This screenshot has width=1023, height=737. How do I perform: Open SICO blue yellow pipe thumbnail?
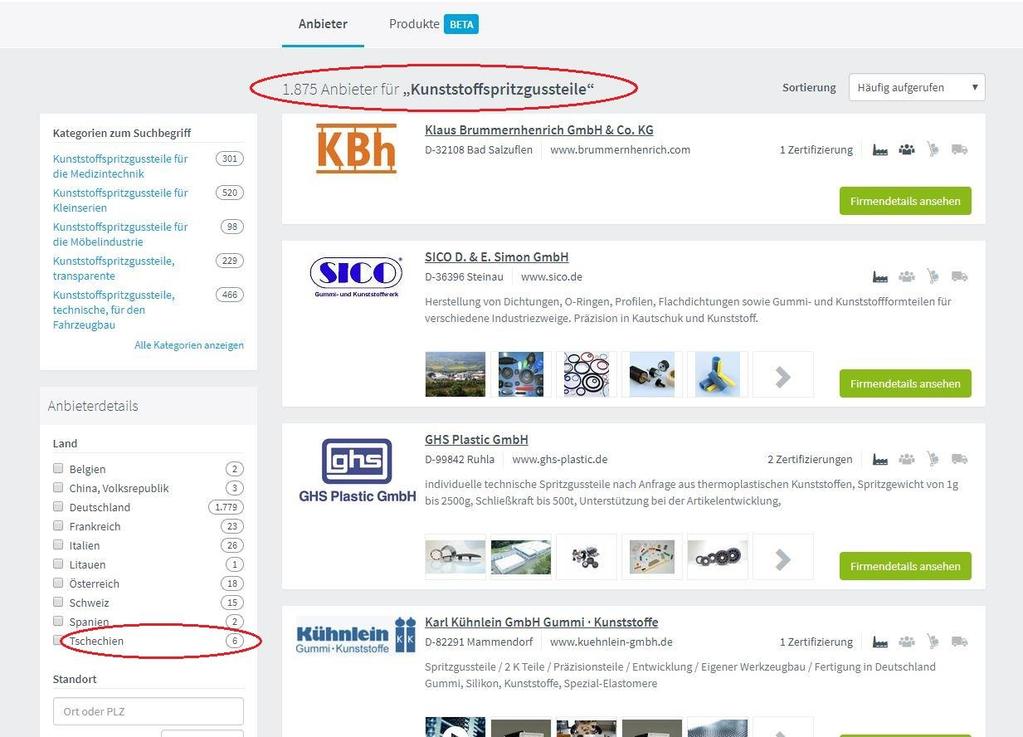coord(717,374)
